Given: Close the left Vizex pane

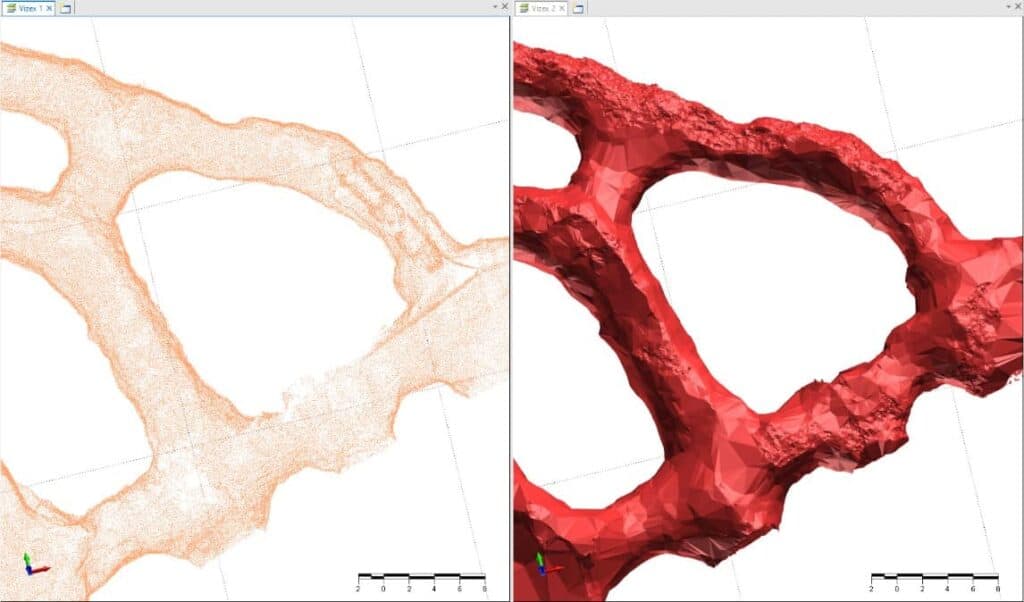Looking at the screenshot, I should click(504, 7).
